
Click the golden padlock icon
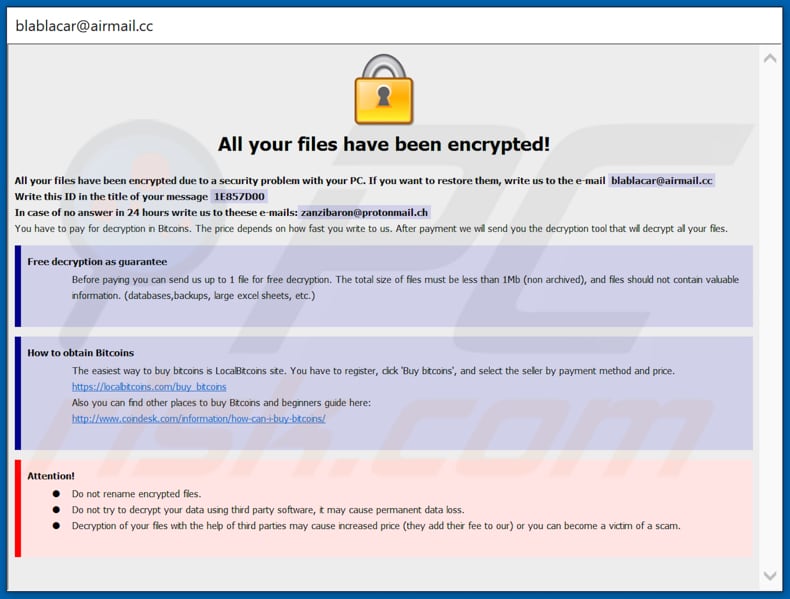click(x=384, y=90)
